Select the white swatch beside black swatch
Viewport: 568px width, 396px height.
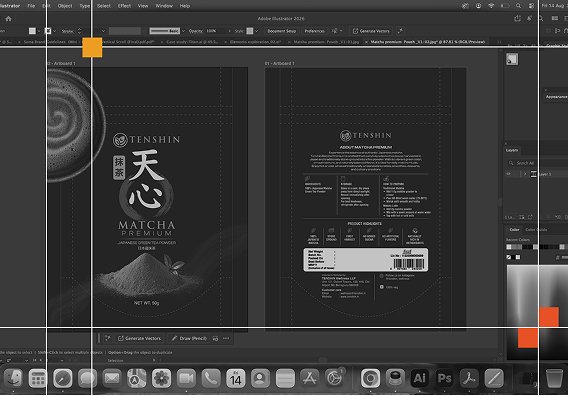pyautogui.click(x=518, y=257)
